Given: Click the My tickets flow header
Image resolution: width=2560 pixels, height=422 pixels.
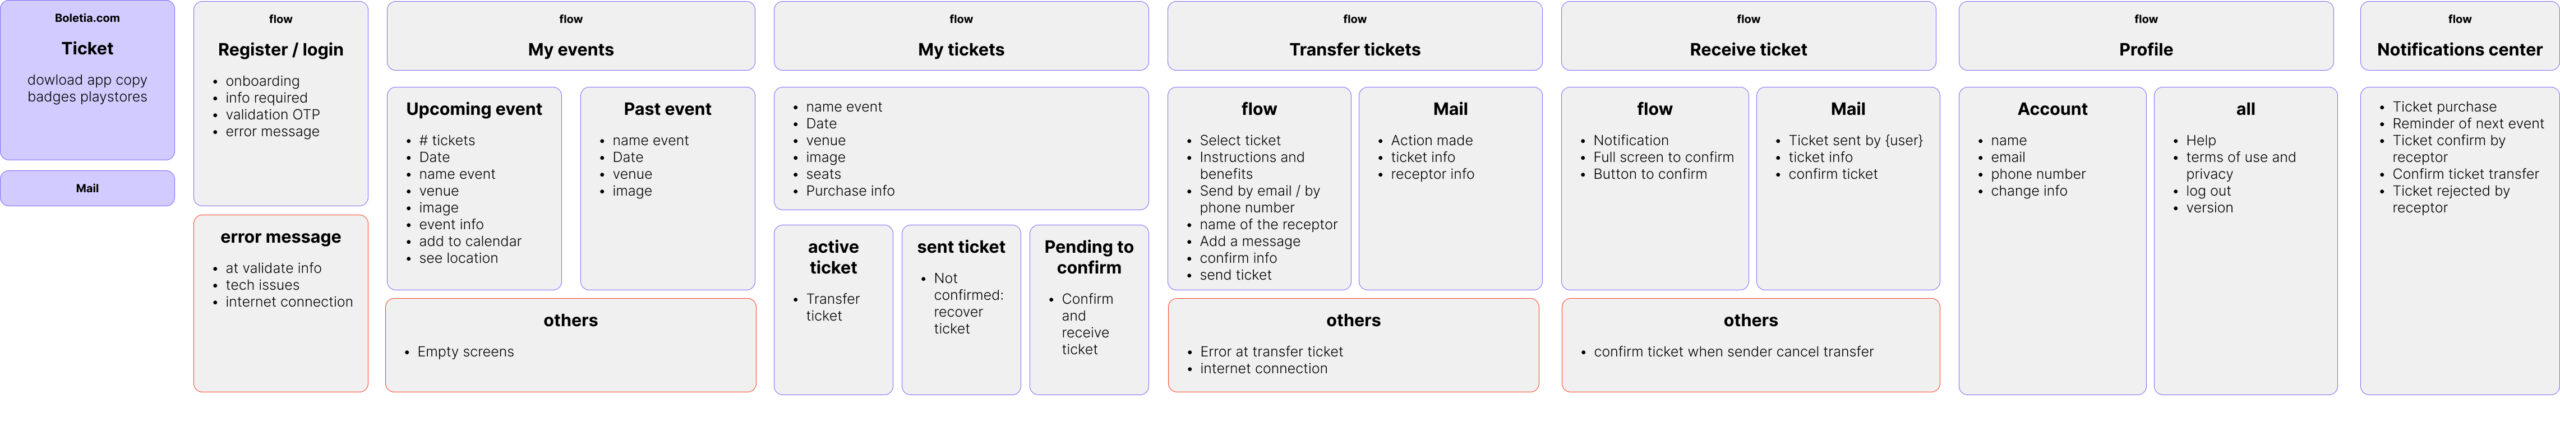Looking at the screenshot, I should pyautogui.click(x=960, y=36).
